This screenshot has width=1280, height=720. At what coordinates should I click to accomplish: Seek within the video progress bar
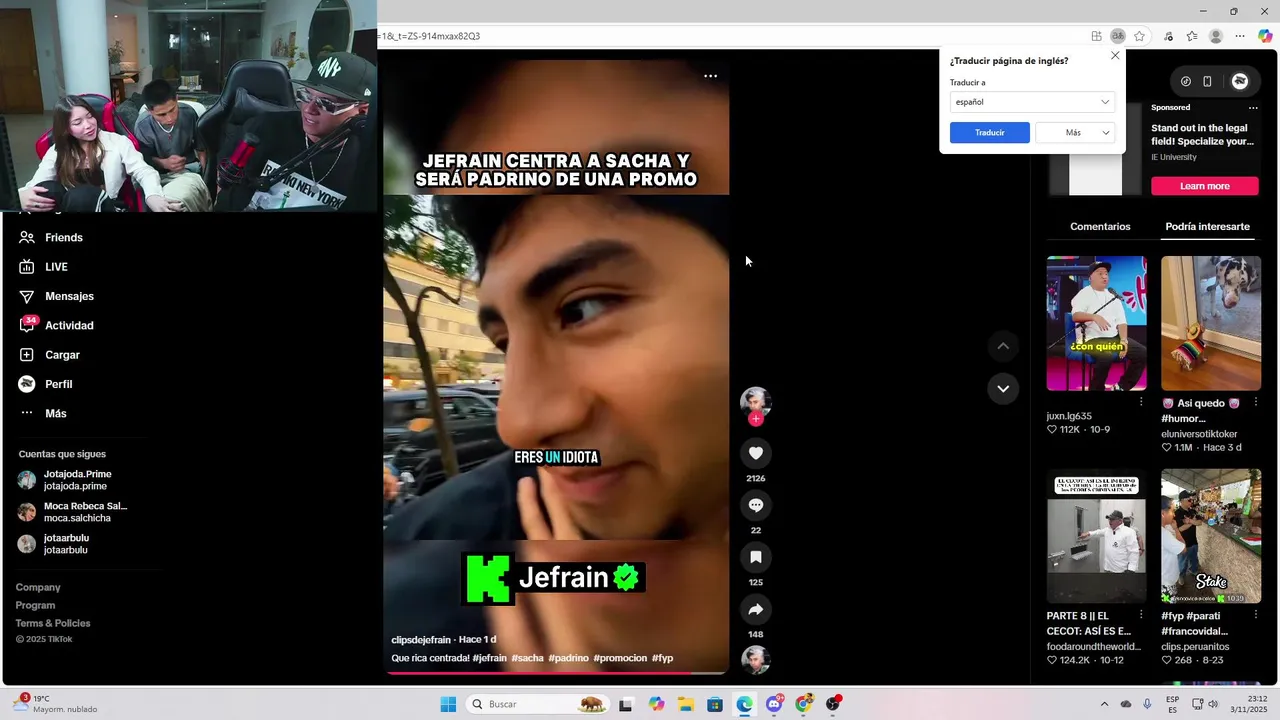(x=556, y=673)
